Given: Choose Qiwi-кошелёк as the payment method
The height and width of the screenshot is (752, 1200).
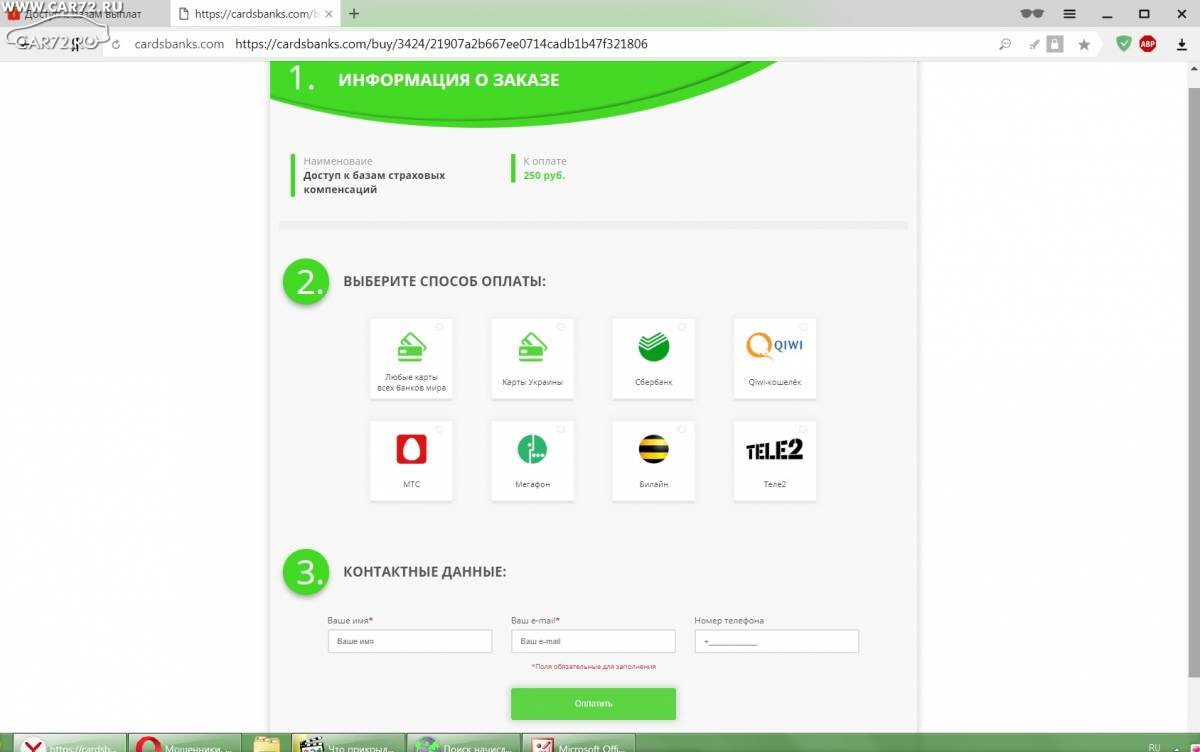Looking at the screenshot, I should coord(774,358).
